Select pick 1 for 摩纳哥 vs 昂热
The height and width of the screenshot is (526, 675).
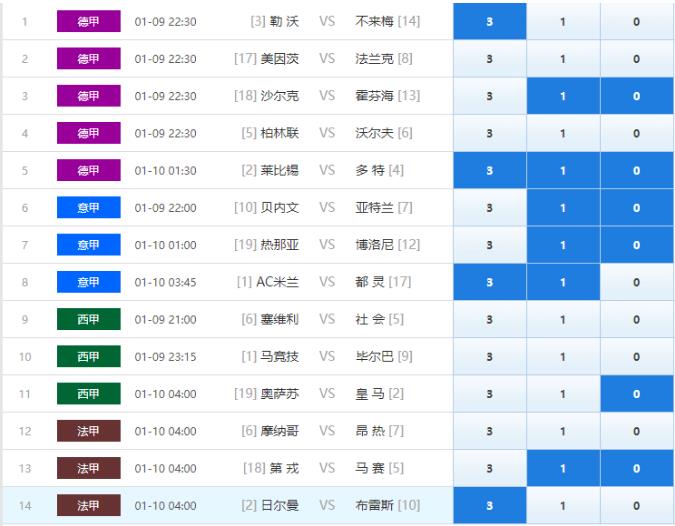coord(563,431)
